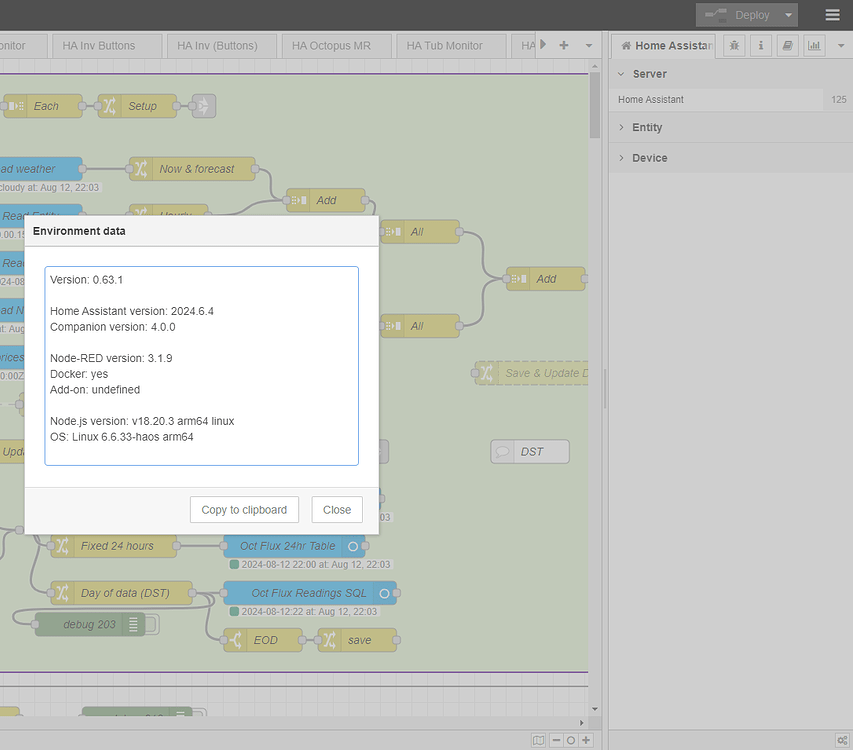The width and height of the screenshot is (853, 750).
Task: Open the HA Tub Monitor tab
Action: [x=452, y=46]
